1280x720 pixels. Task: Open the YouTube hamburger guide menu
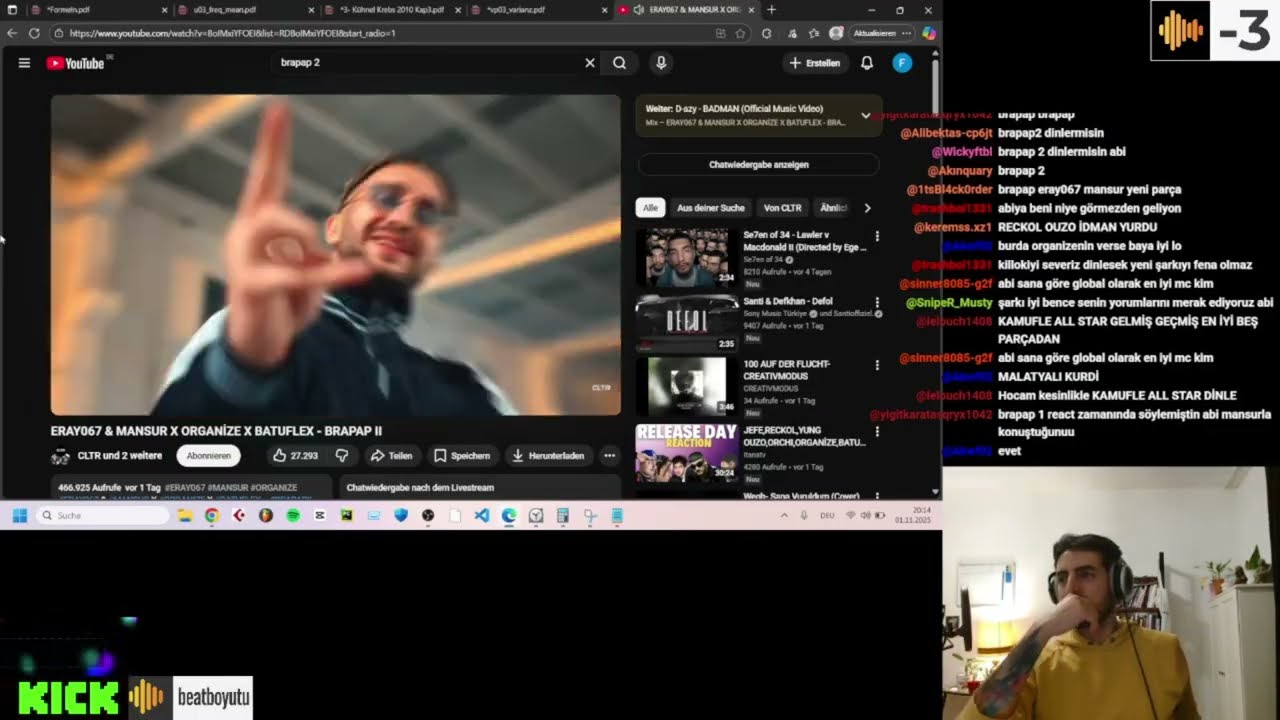coord(24,63)
